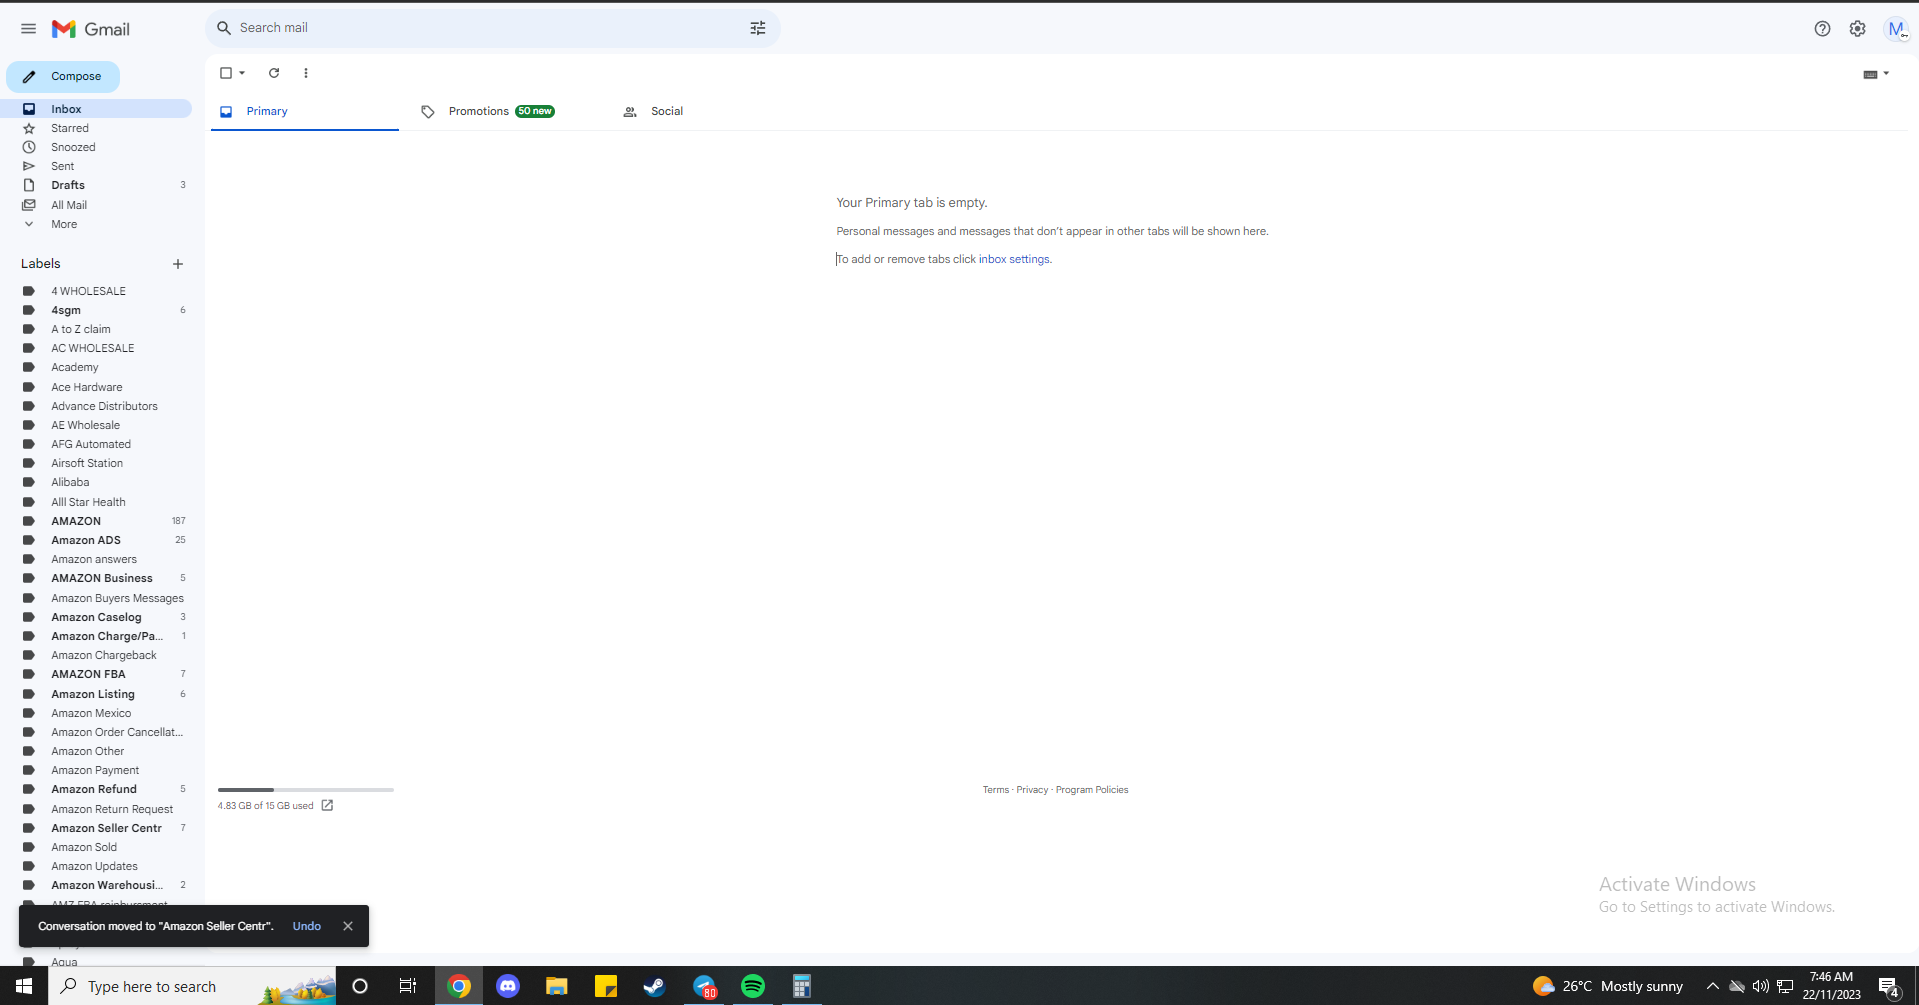1919x1005 pixels.
Task: Open File Explorer from the taskbar
Action: pyautogui.click(x=557, y=986)
